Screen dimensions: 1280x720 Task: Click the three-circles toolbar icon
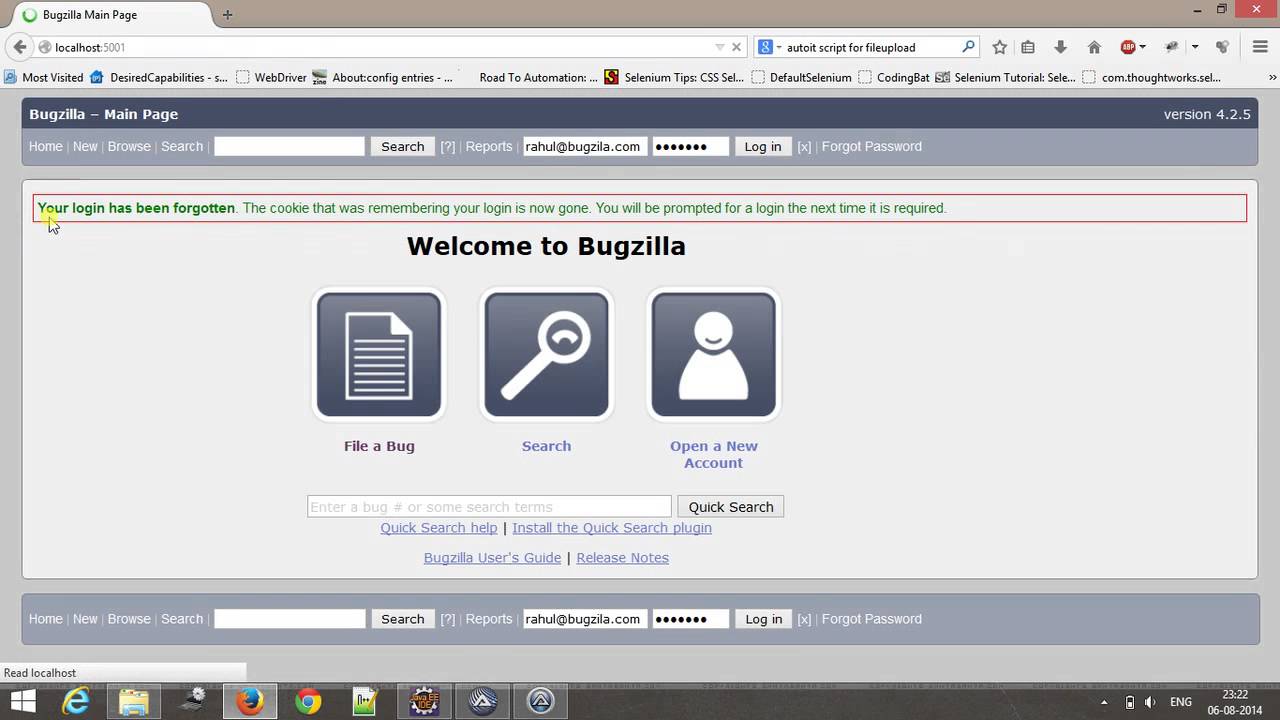1222,47
